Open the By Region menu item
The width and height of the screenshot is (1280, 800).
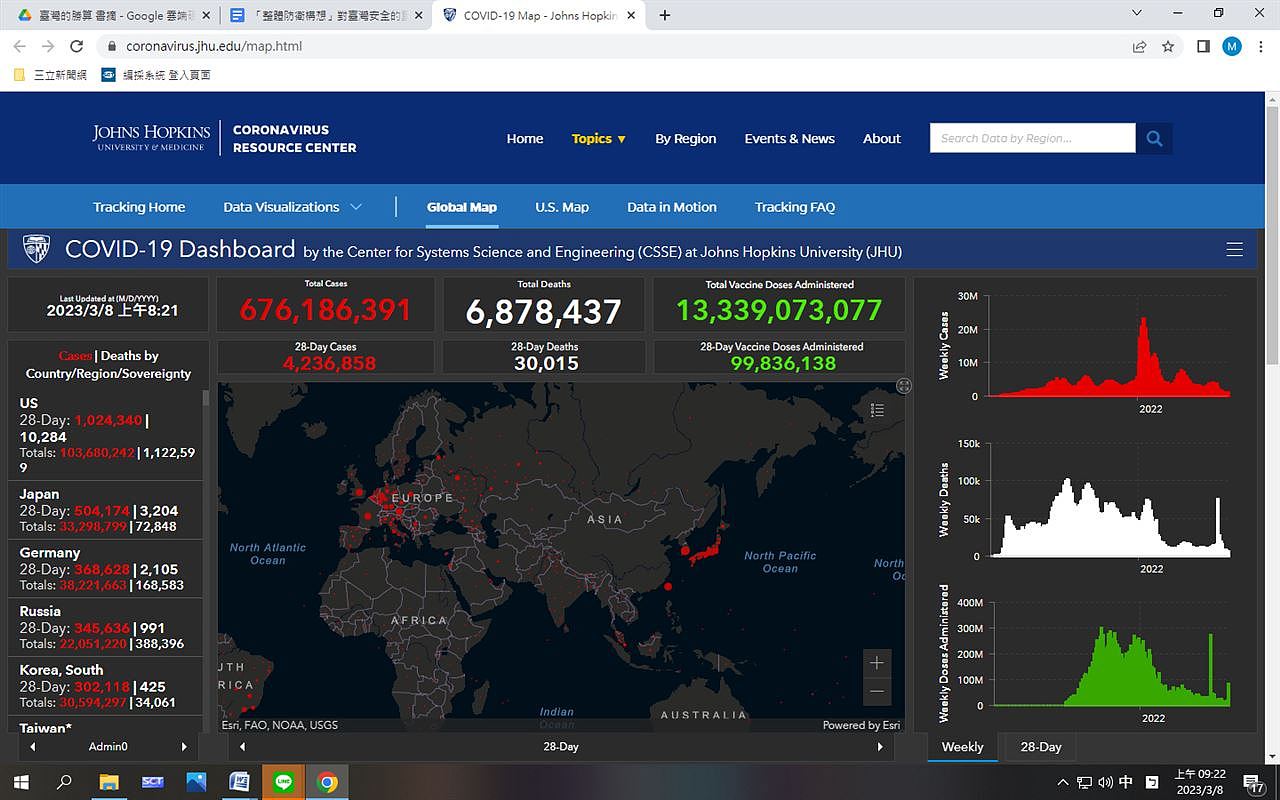click(x=686, y=138)
